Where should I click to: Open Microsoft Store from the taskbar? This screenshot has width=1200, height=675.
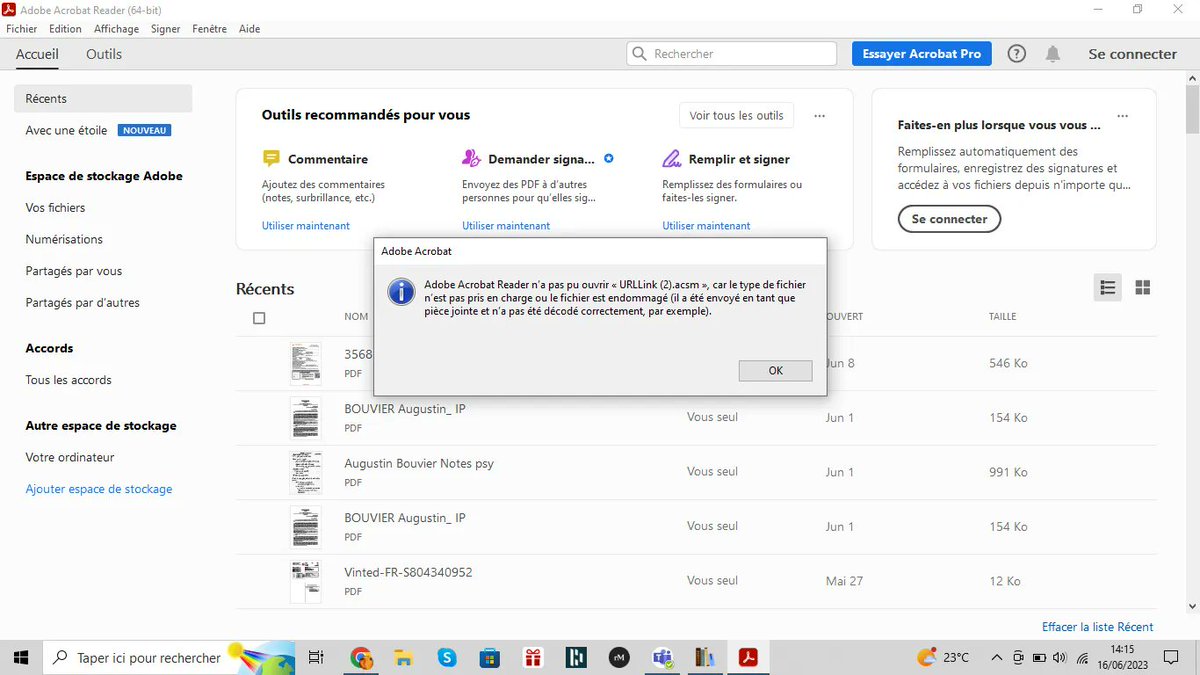490,657
